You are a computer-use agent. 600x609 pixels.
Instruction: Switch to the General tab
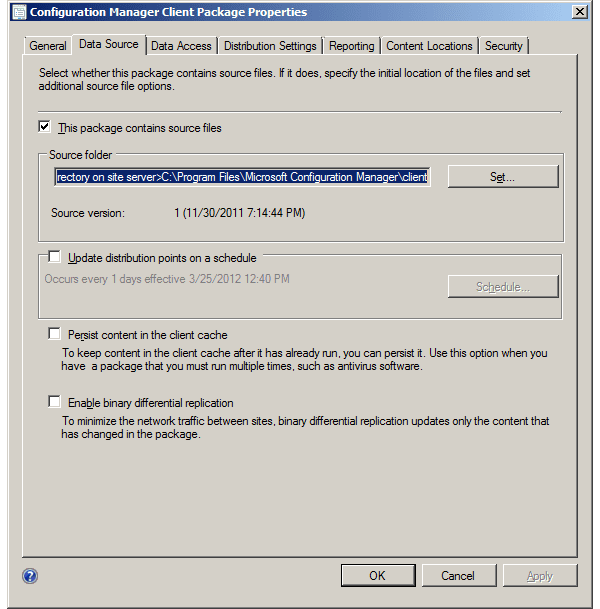48,46
